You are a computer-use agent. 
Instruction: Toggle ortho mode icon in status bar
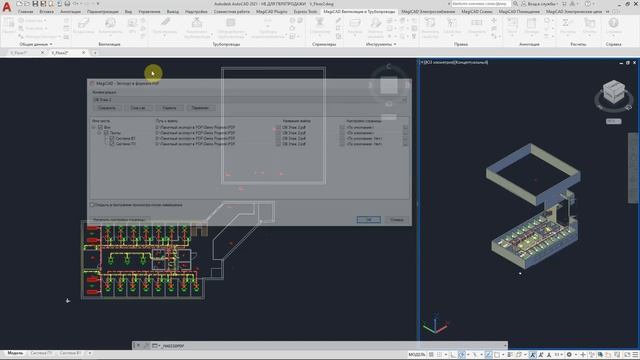pyautogui.click(x=452, y=355)
